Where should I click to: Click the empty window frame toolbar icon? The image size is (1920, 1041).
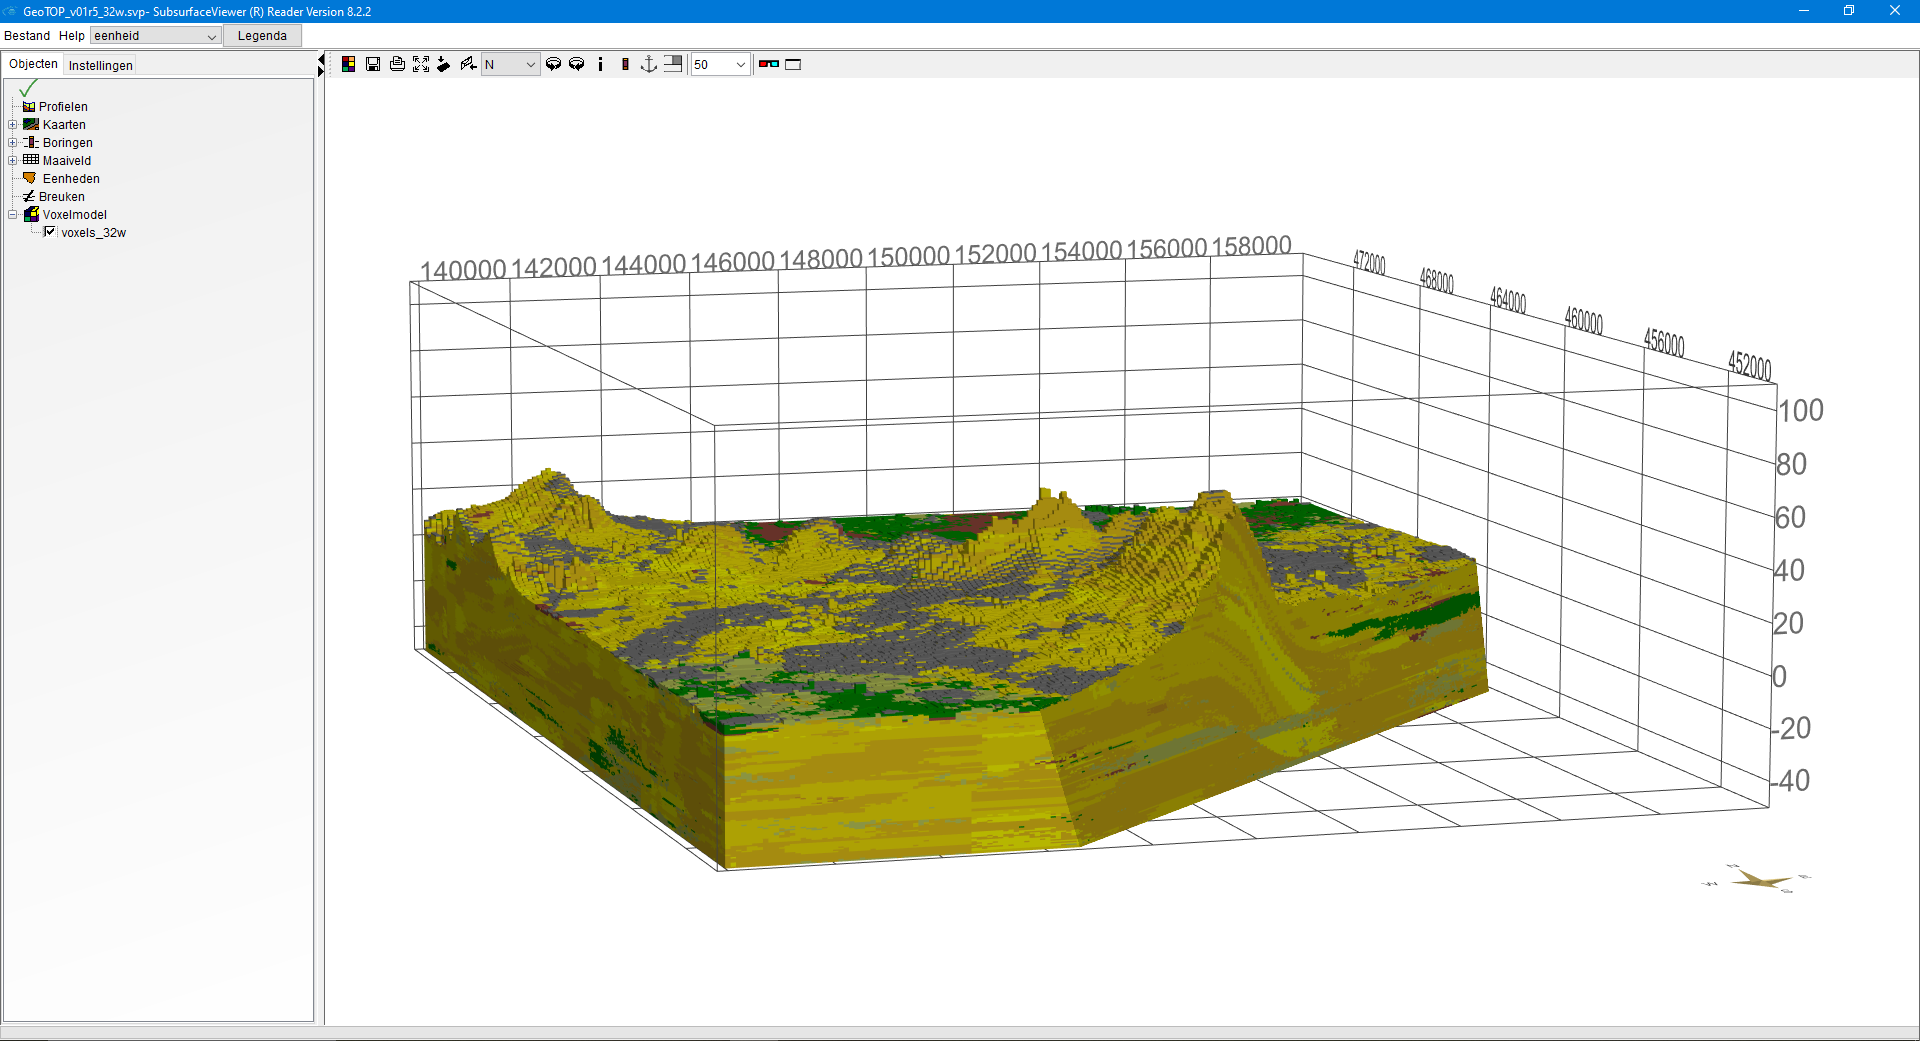click(x=793, y=64)
